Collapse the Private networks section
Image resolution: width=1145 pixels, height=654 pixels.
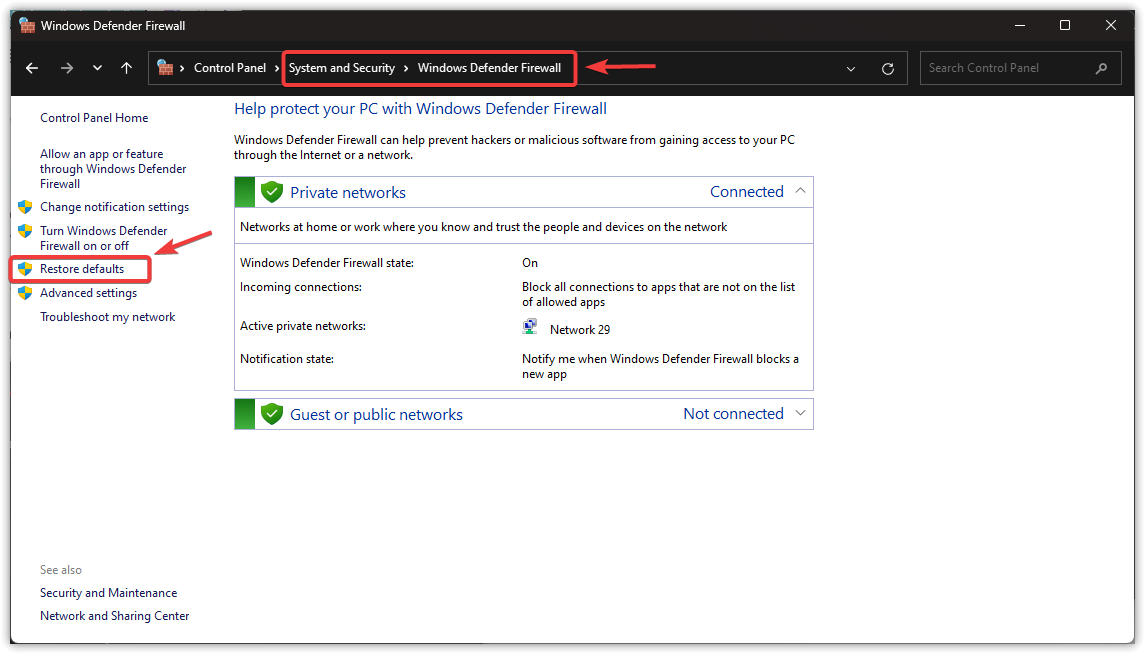[800, 191]
